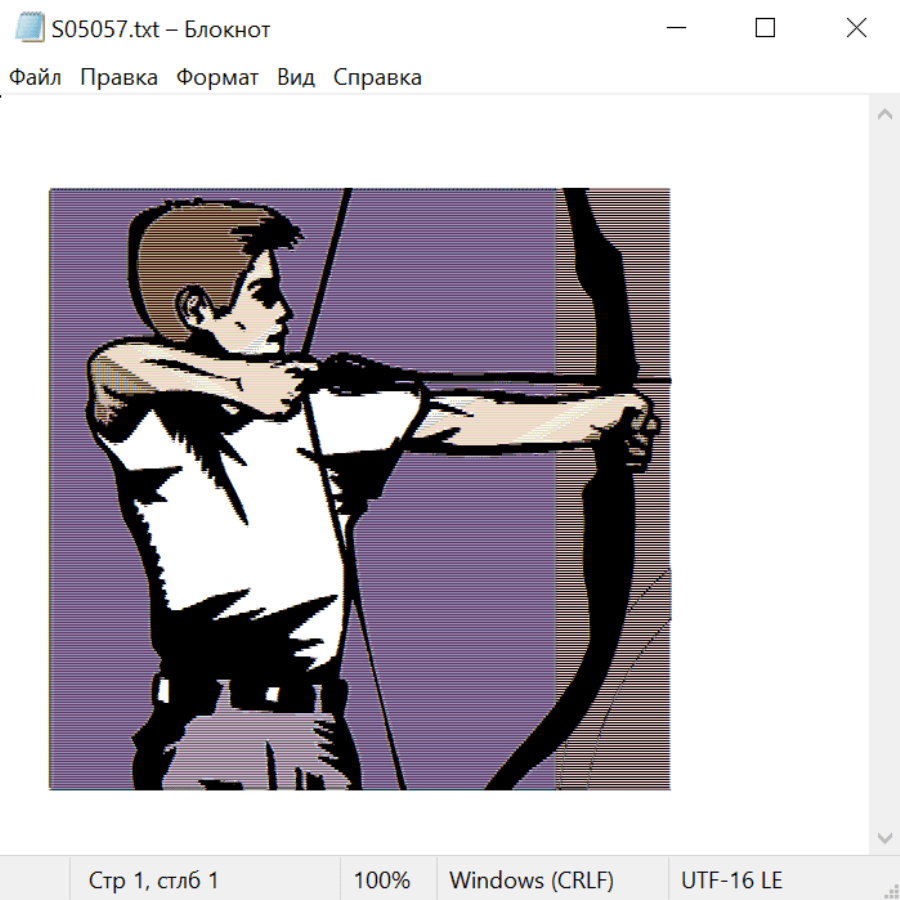Image resolution: width=900 pixels, height=900 pixels.
Task: Open the Вид menu
Action: click(x=295, y=78)
